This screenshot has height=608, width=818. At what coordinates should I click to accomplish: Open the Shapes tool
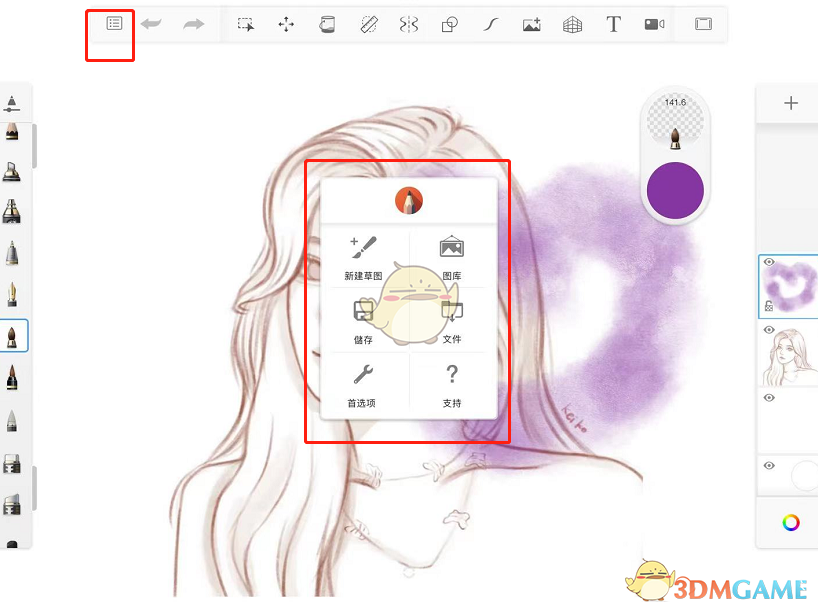pos(452,24)
